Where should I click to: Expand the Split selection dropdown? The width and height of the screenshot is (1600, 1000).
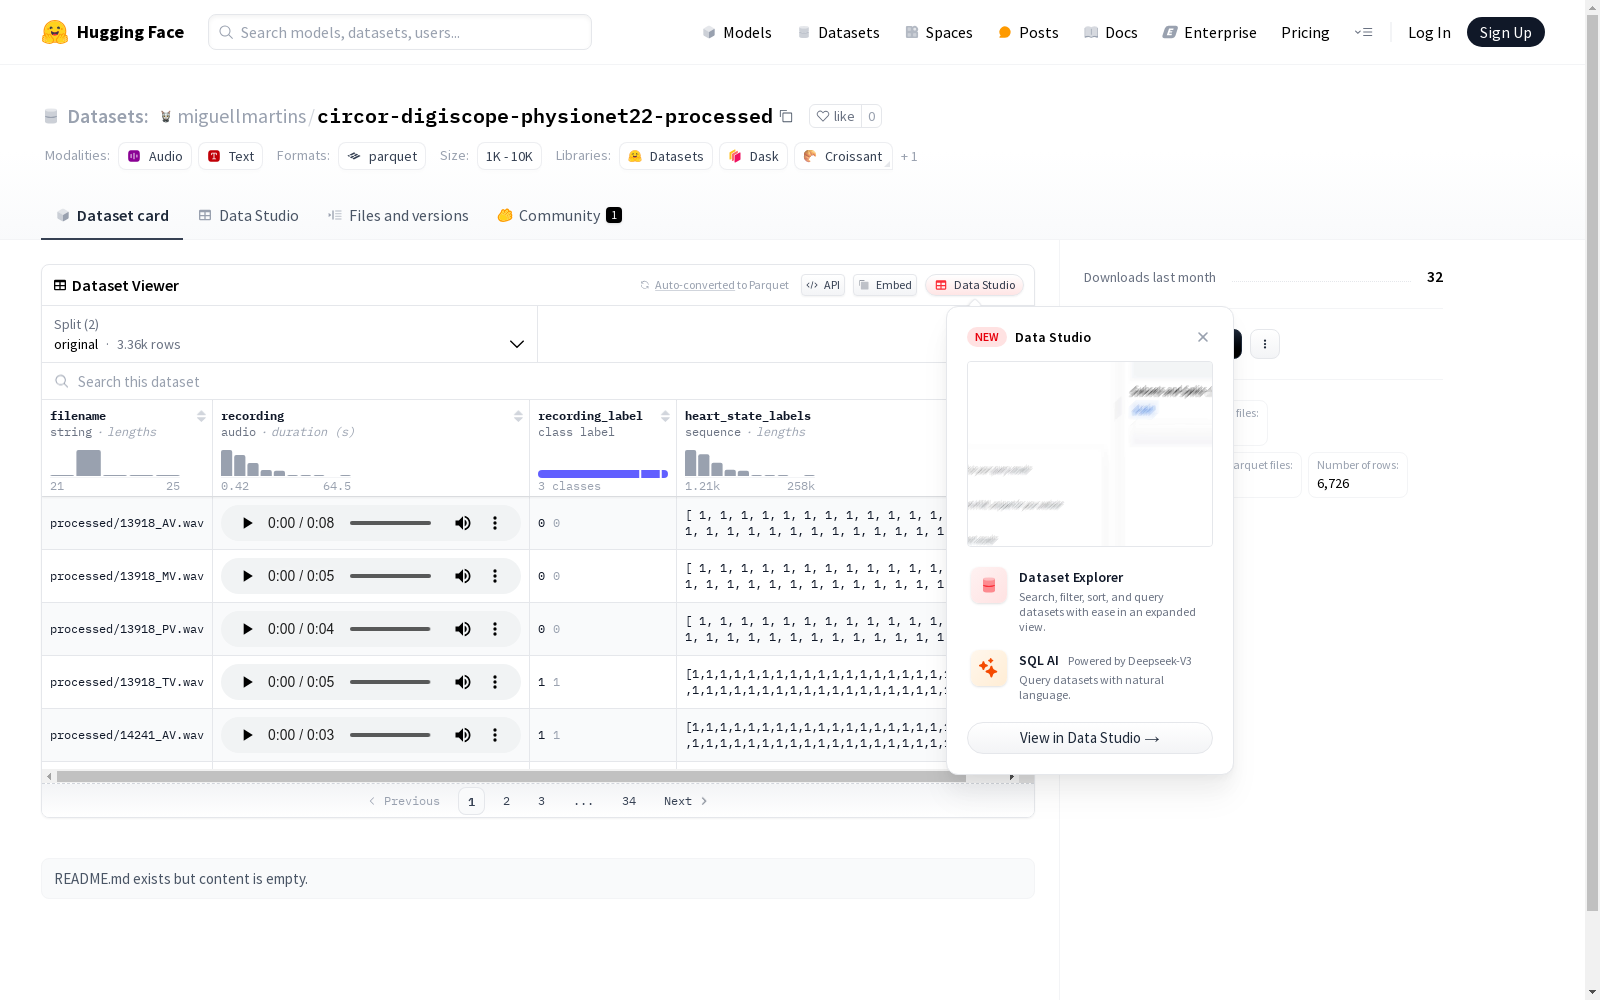290,334
